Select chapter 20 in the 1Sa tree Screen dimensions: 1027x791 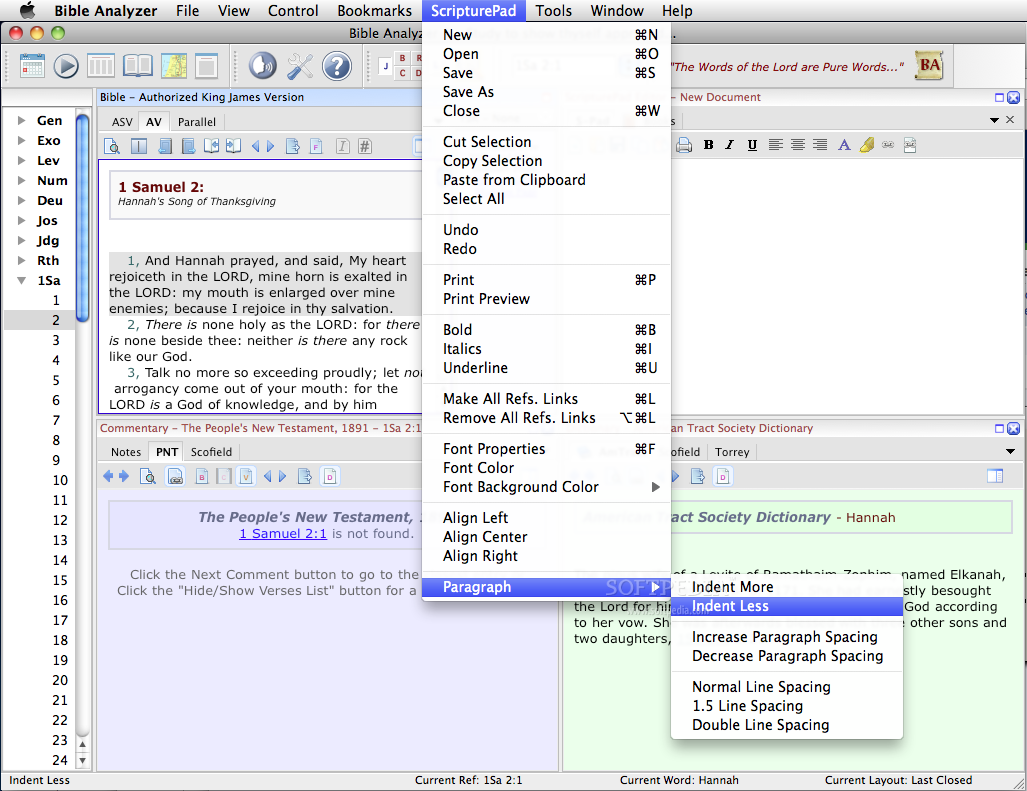coord(60,680)
